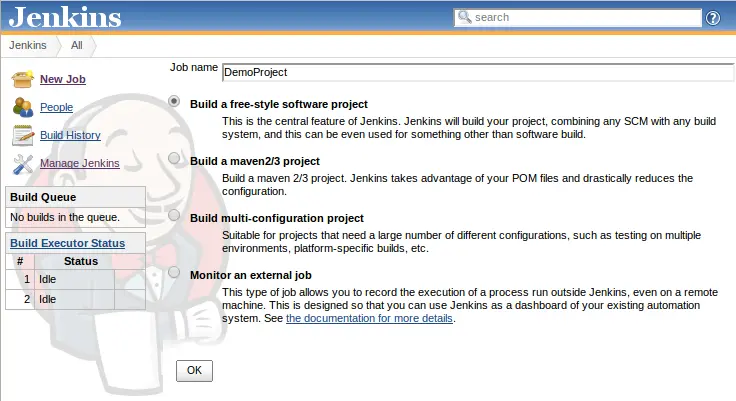
Task: Click 'Monitor an external job' heading text
Action: (x=251, y=275)
